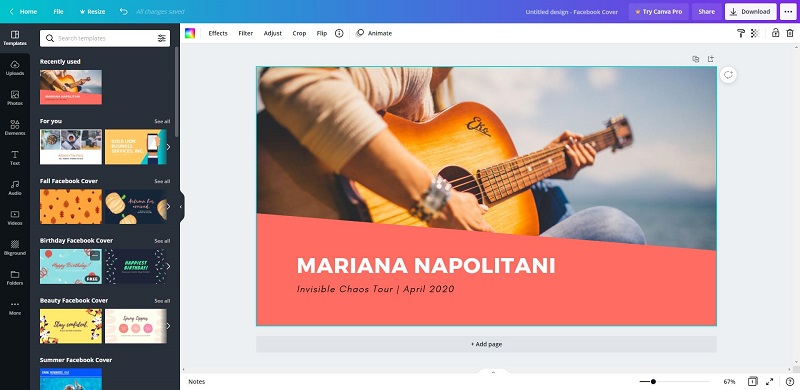Click the undo arrow icon

coord(123,11)
